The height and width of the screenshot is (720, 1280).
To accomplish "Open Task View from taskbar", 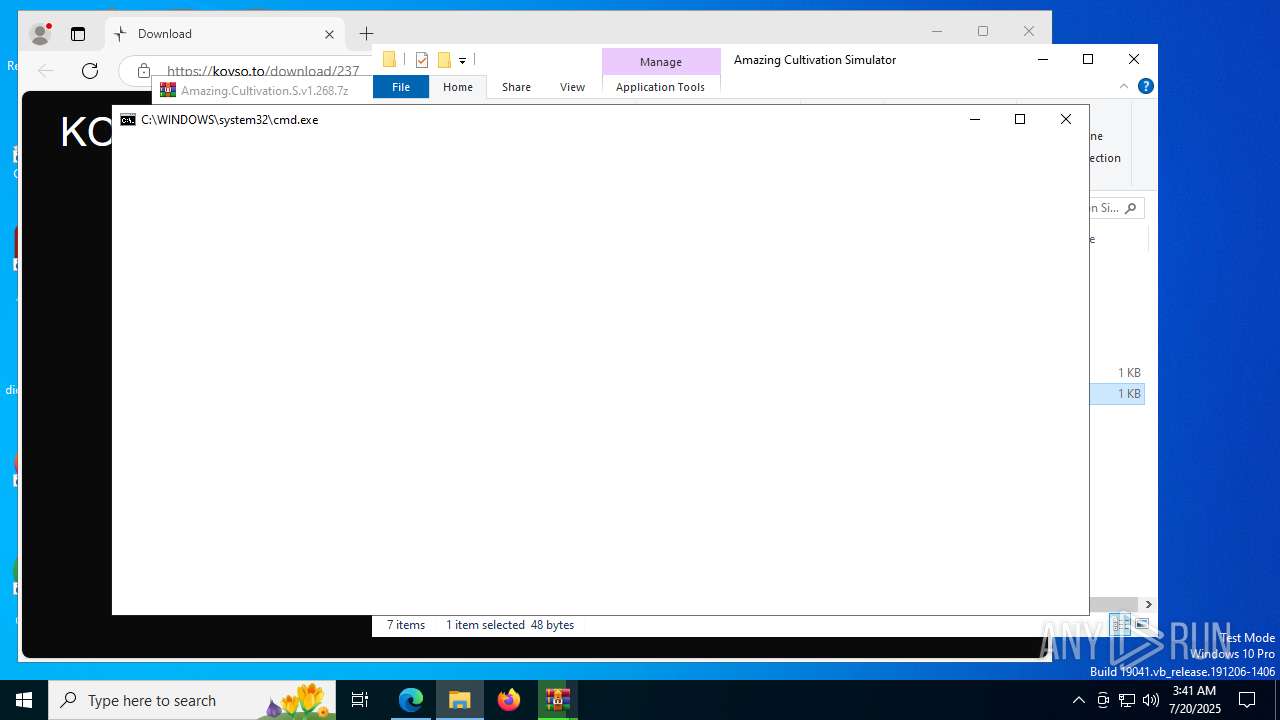I will [x=360, y=700].
